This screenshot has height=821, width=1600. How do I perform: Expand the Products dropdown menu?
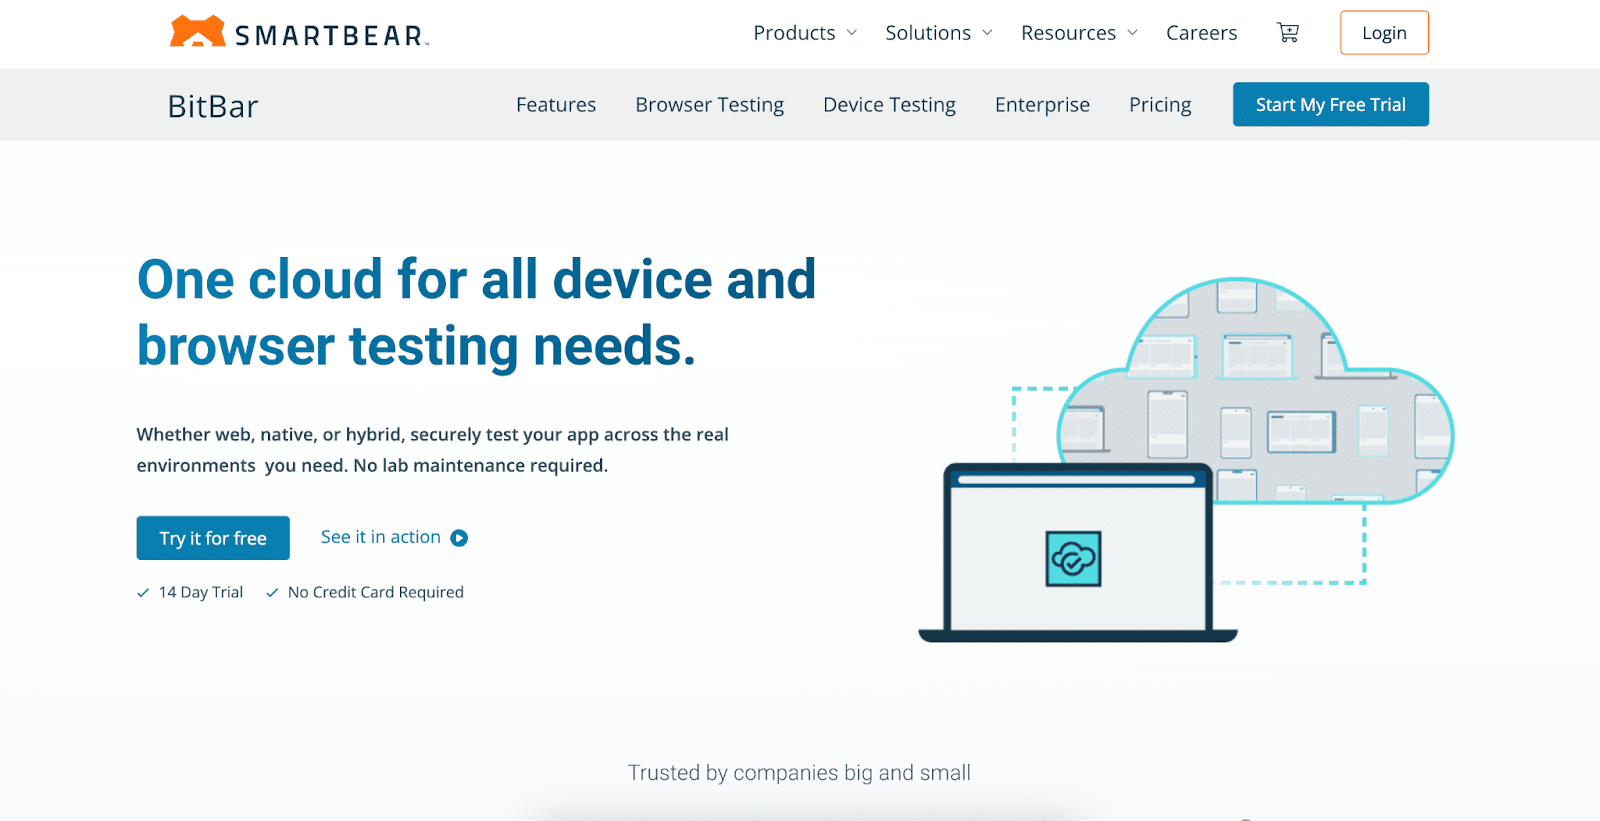804,33
